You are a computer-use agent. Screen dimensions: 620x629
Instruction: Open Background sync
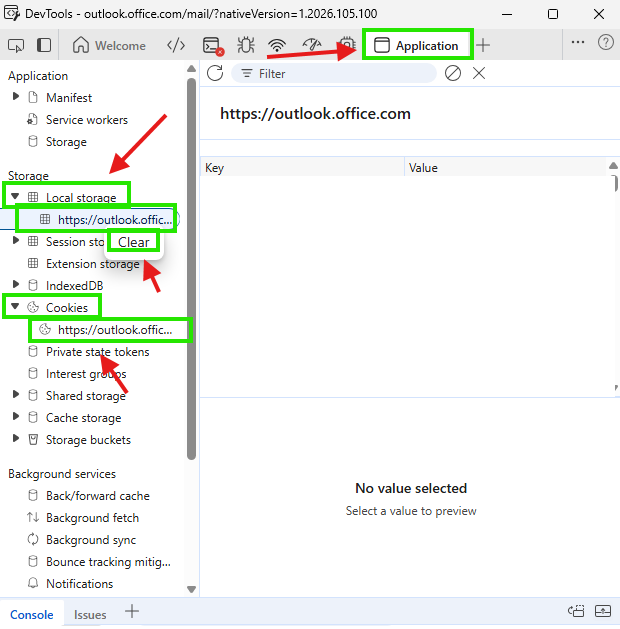(91, 540)
